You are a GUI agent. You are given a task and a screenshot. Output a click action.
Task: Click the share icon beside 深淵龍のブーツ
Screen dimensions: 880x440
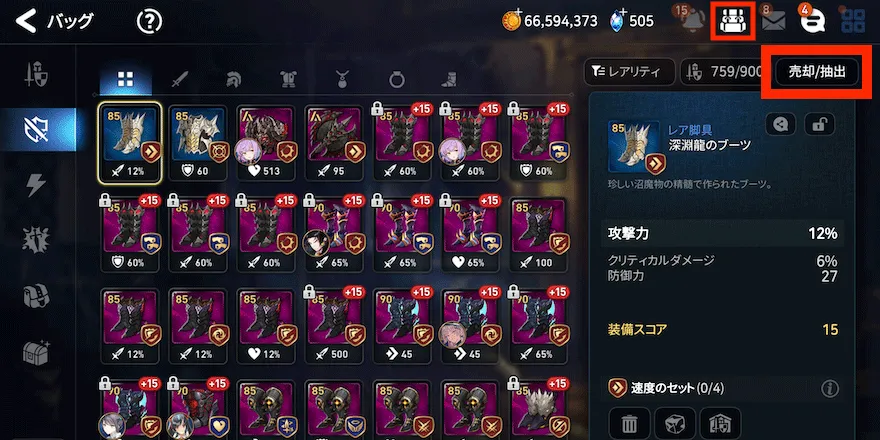point(780,124)
